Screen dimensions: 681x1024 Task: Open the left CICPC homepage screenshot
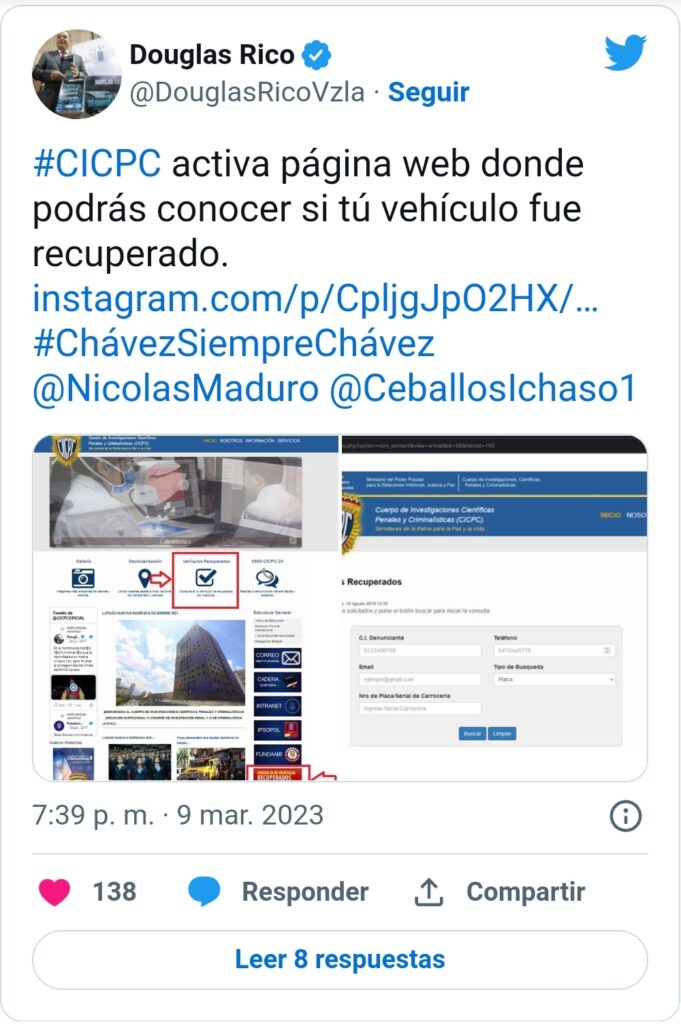pos(186,608)
